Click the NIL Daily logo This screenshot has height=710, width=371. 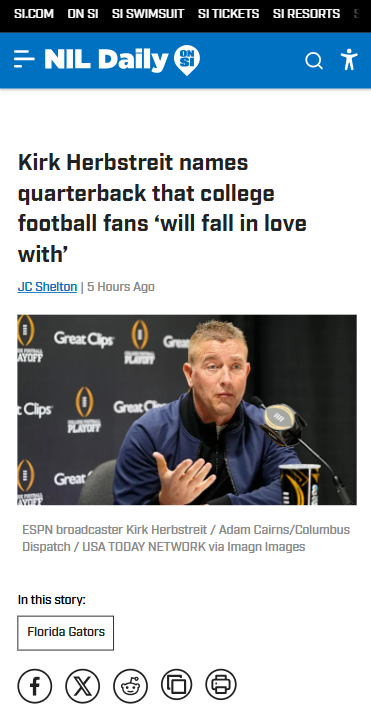pyautogui.click(x=106, y=60)
